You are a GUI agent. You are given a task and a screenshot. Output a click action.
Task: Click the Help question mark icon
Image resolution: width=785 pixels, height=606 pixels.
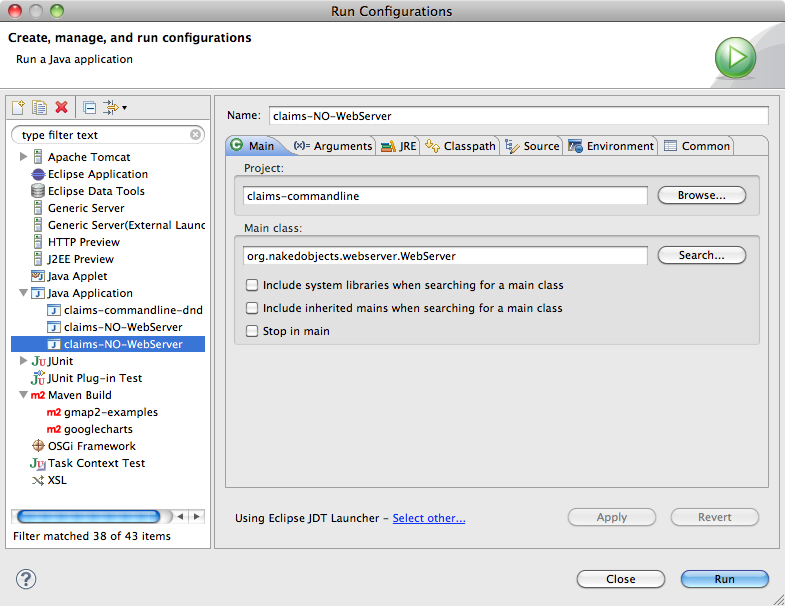(x=27, y=579)
